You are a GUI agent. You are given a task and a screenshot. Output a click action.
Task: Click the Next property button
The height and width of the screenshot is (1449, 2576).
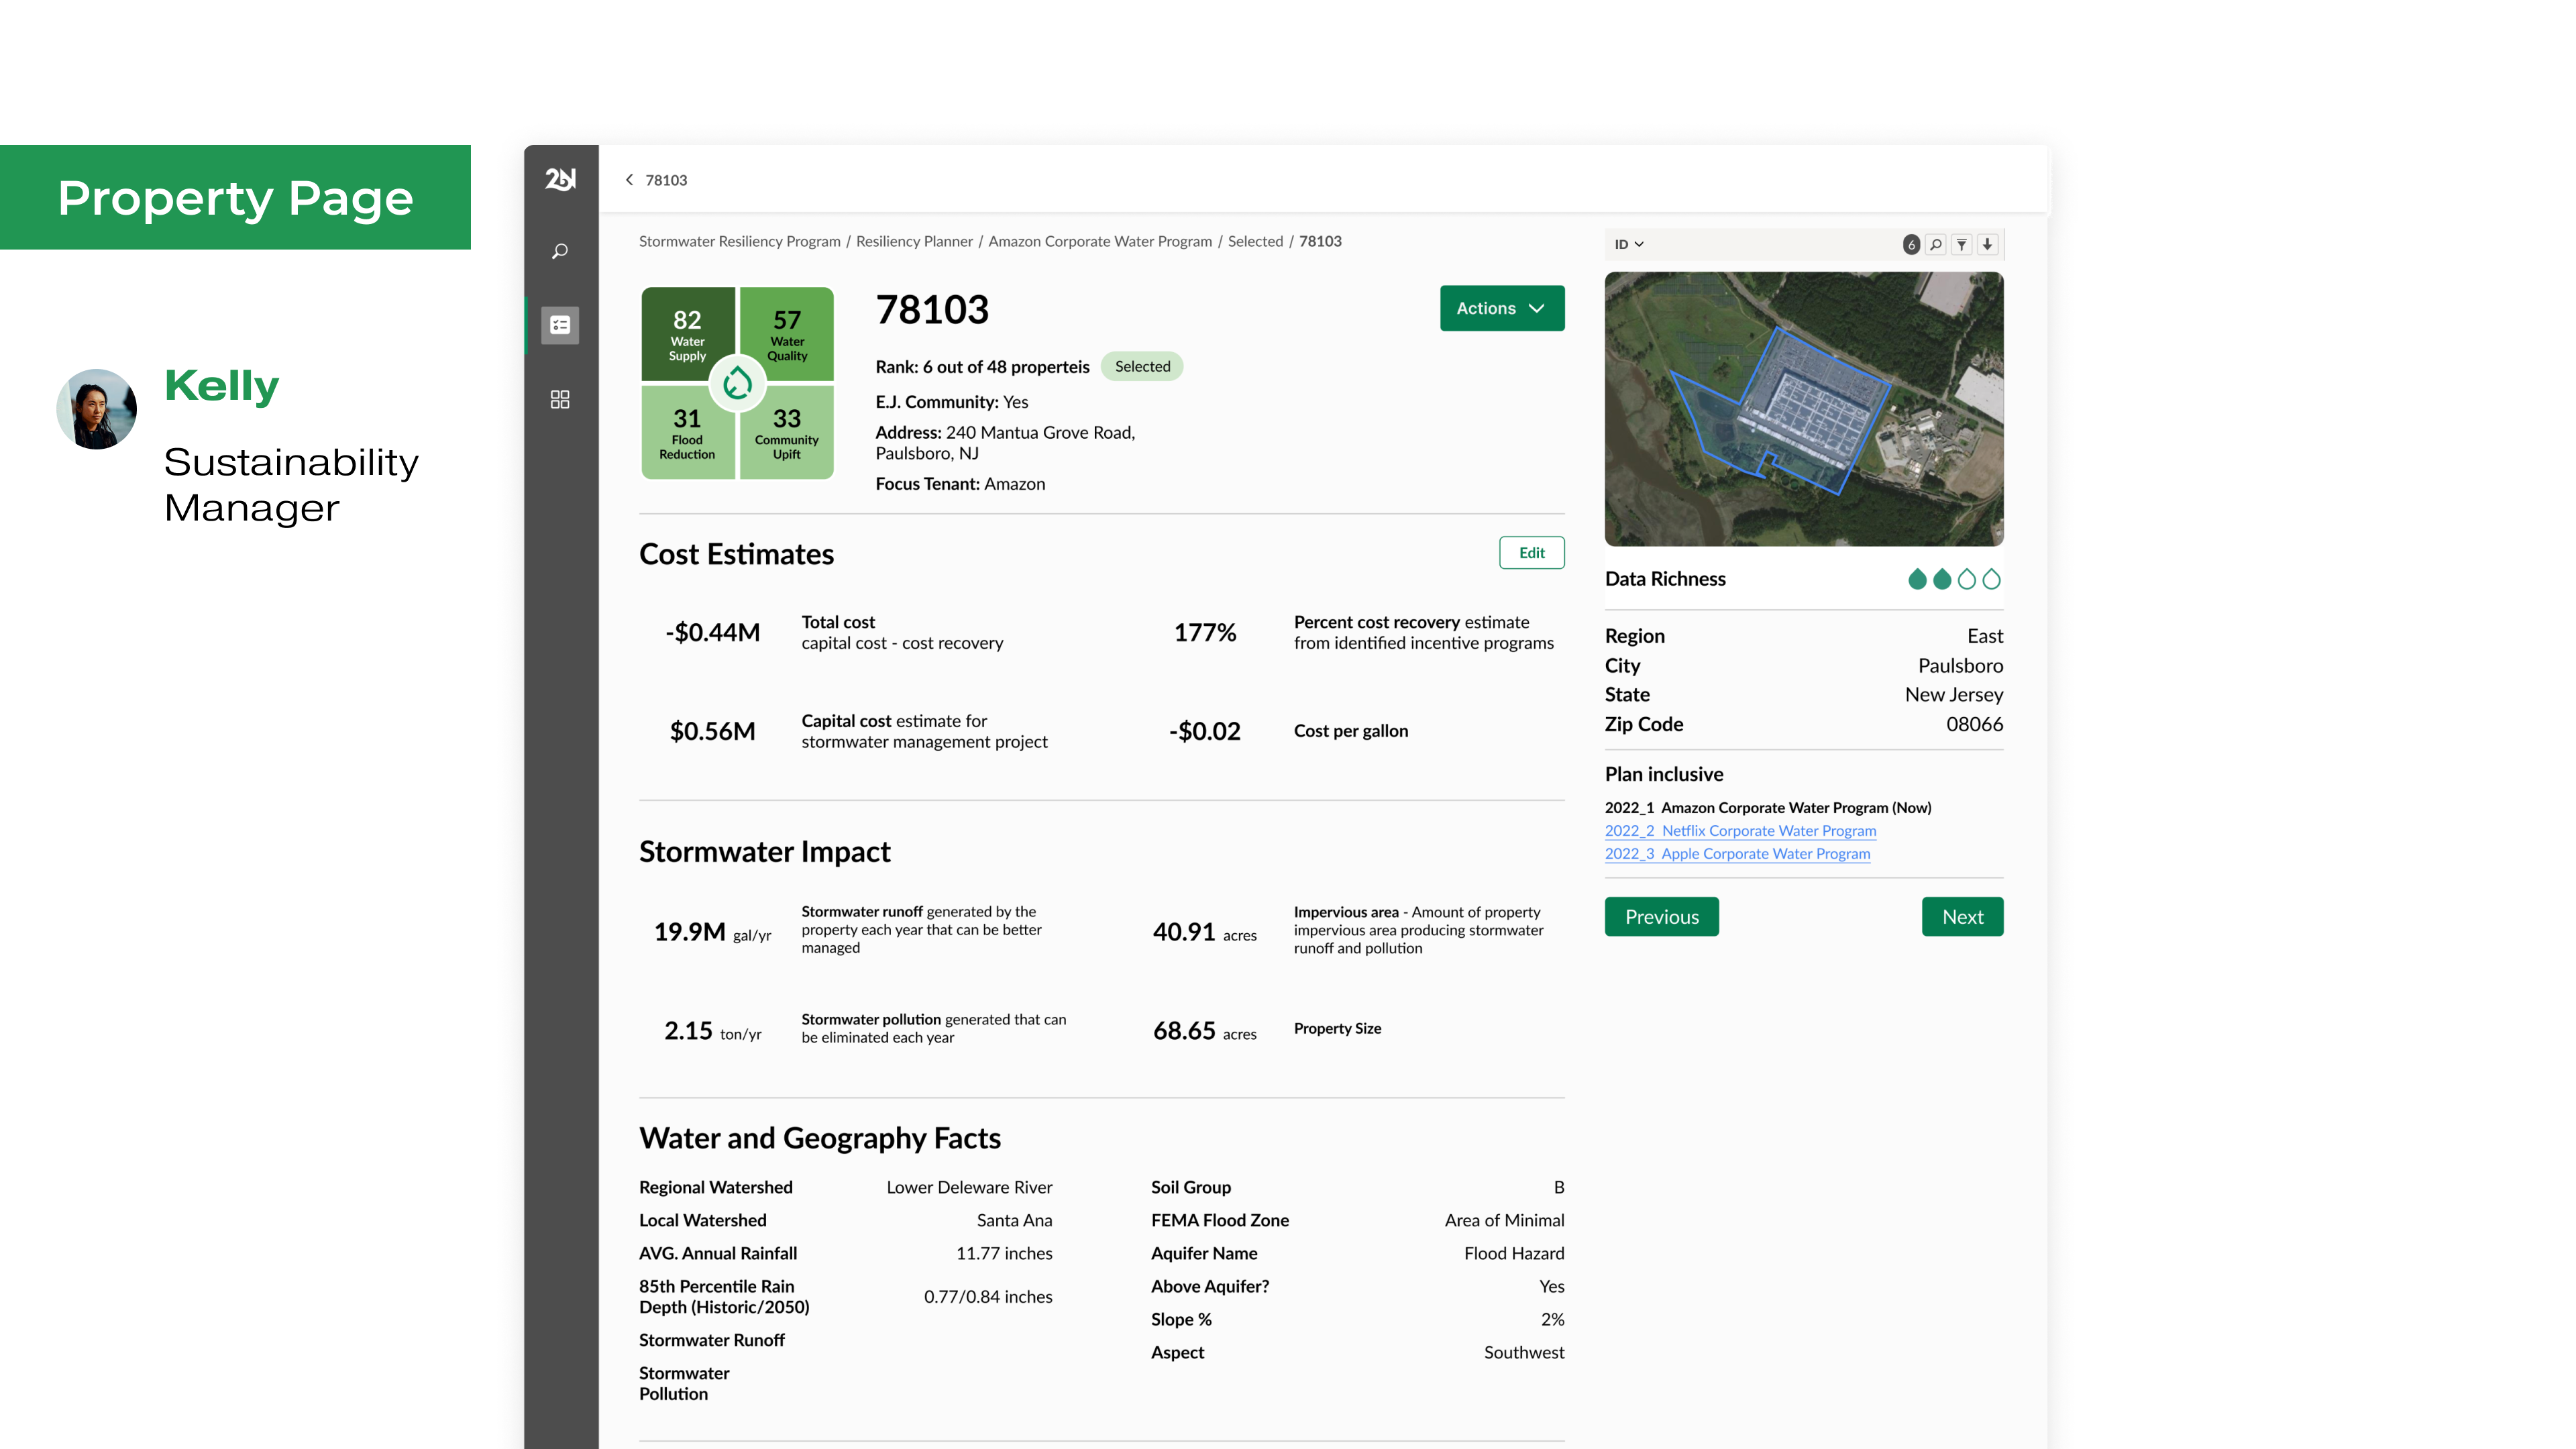(x=1962, y=916)
